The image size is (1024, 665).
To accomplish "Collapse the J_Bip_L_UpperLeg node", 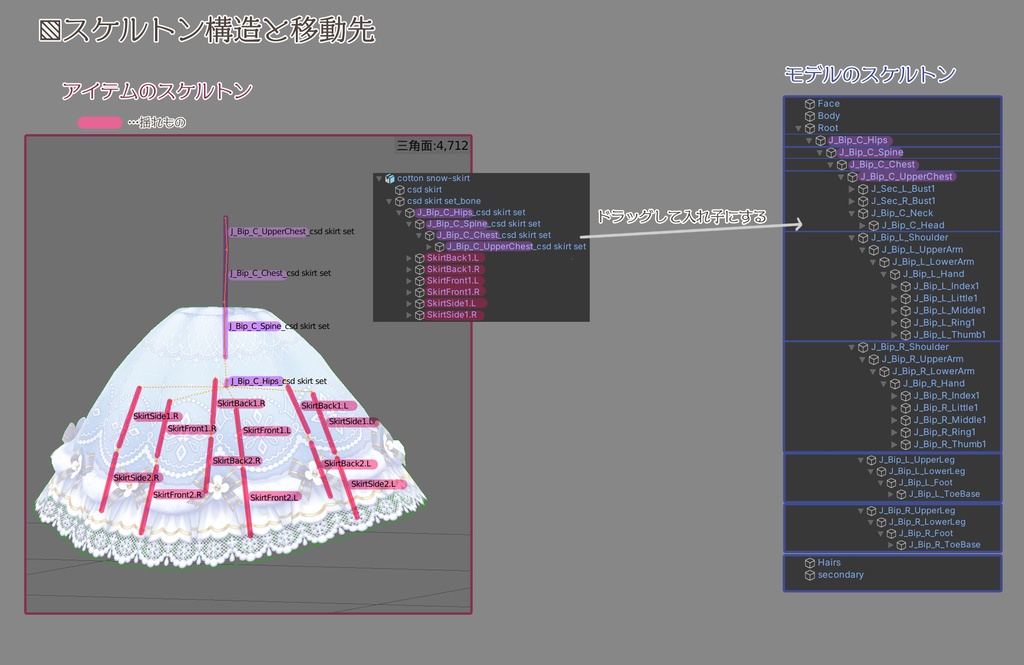I will point(861,461).
